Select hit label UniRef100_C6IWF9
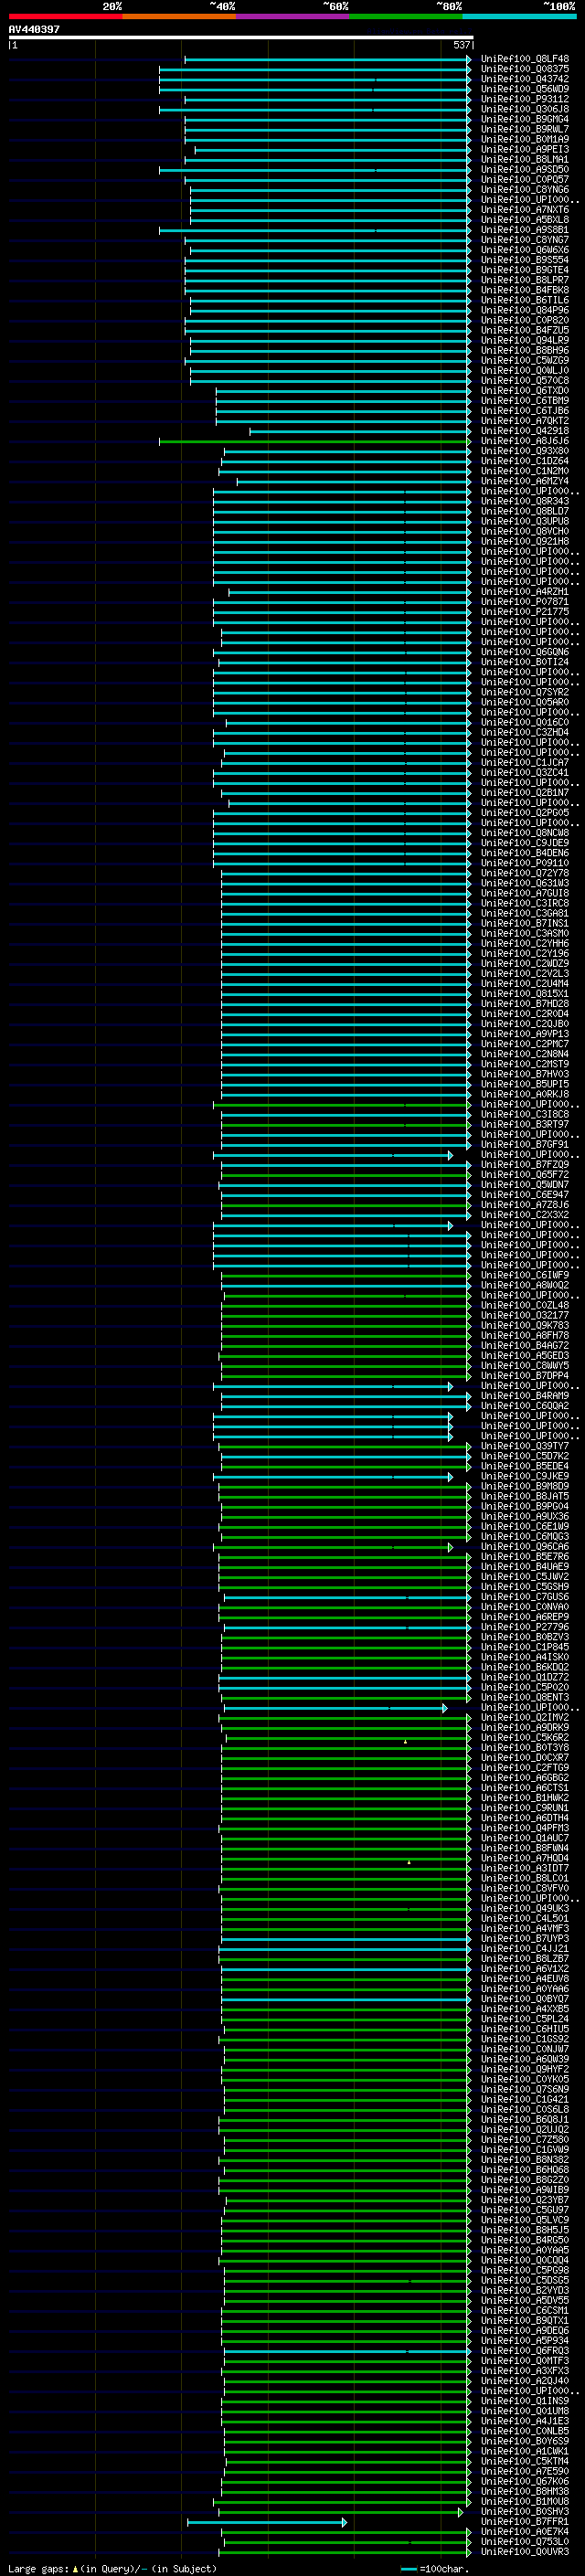 tap(524, 1275)
